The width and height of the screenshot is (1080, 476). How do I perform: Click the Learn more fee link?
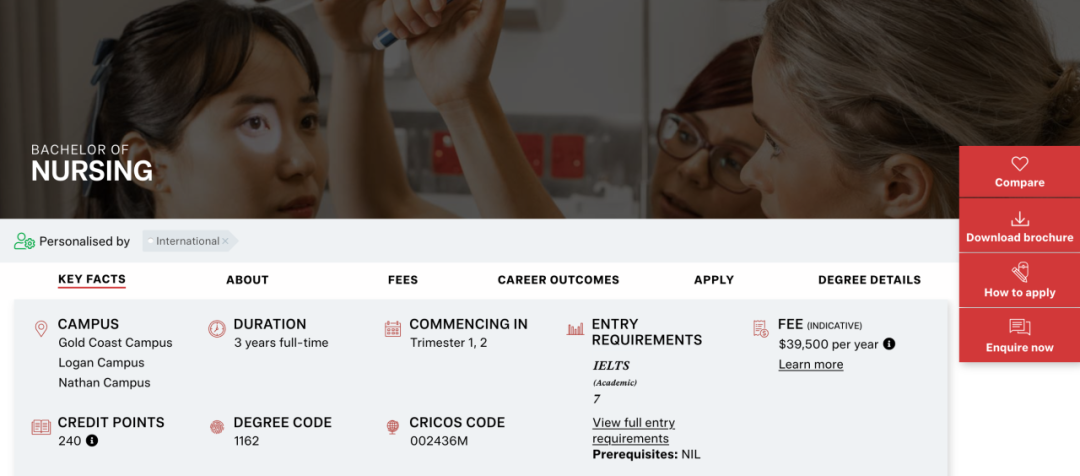(x=811, y=365)
